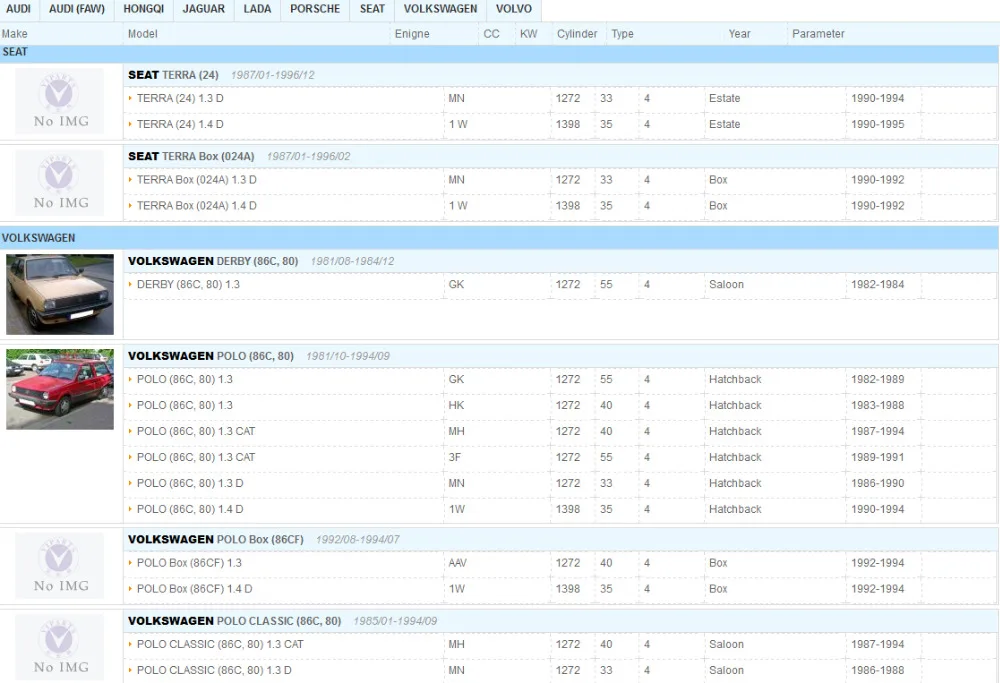Click the CC column header
This screenshot has height=683, width=1000.
click(491, 34)
